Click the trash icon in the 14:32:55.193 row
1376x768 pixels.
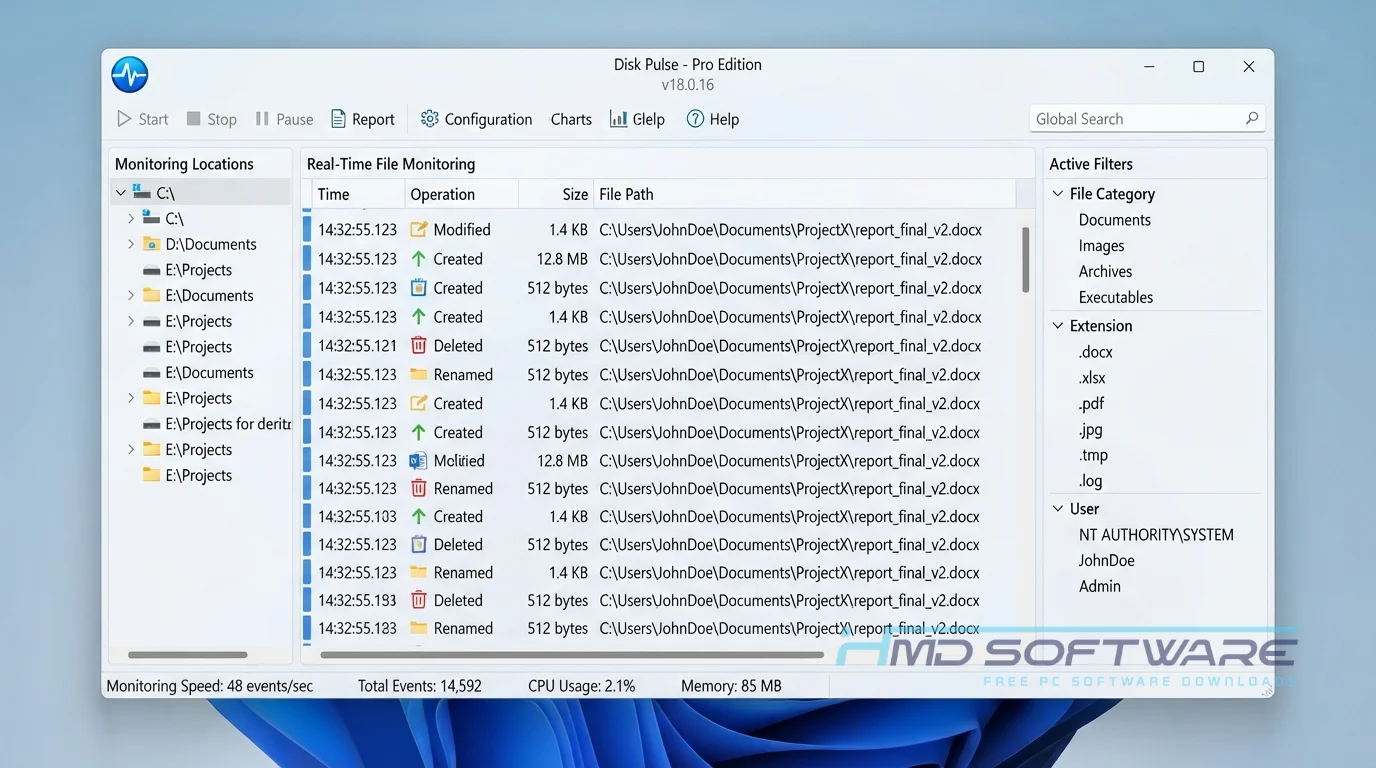[419, 601]
